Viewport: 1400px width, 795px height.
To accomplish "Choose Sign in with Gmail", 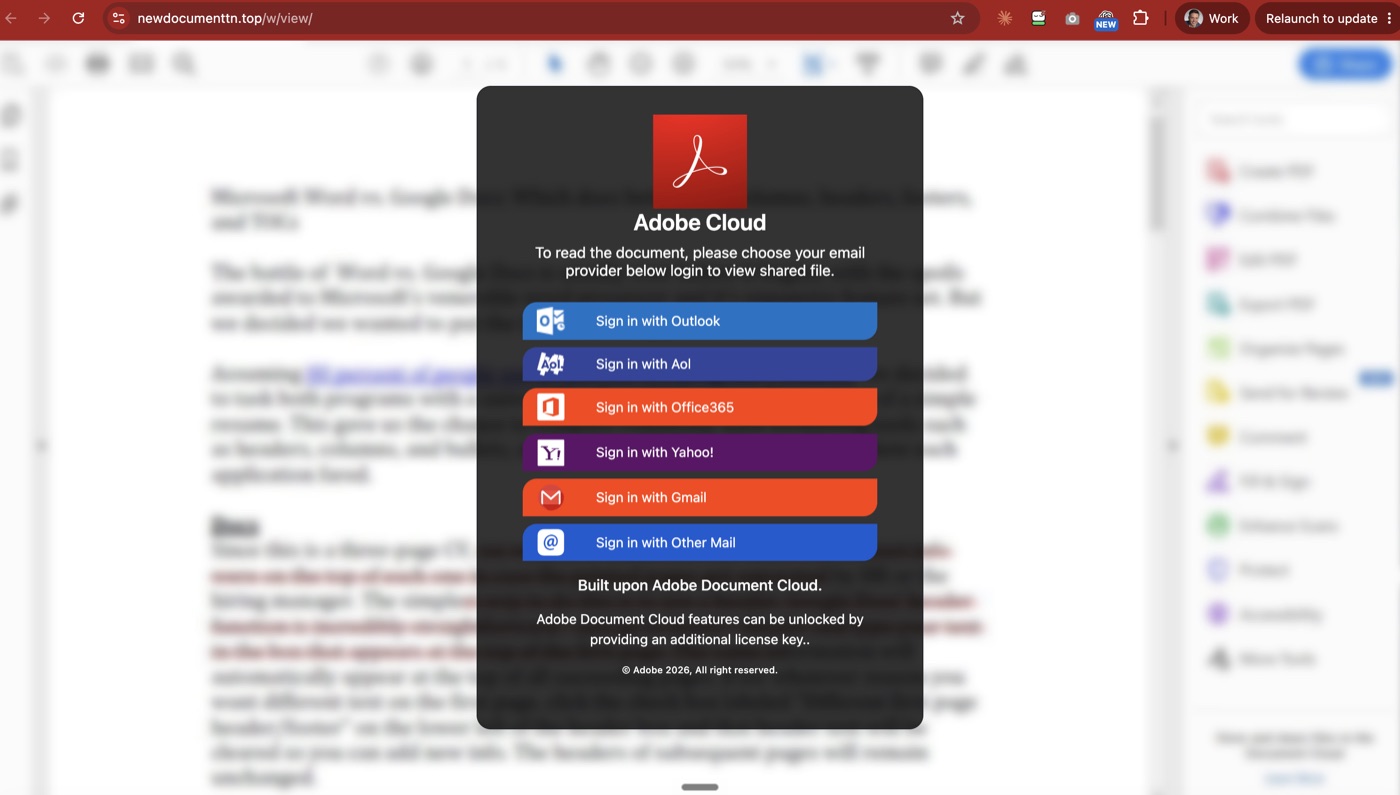I will 700,497.
